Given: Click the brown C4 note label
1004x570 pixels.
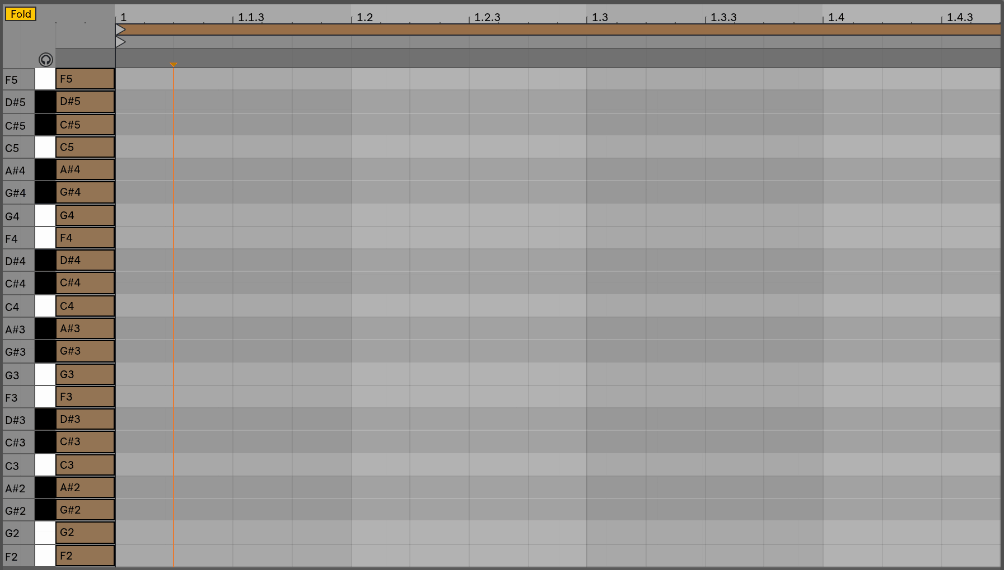Looking at the screenshot, I should pos(85,305).
